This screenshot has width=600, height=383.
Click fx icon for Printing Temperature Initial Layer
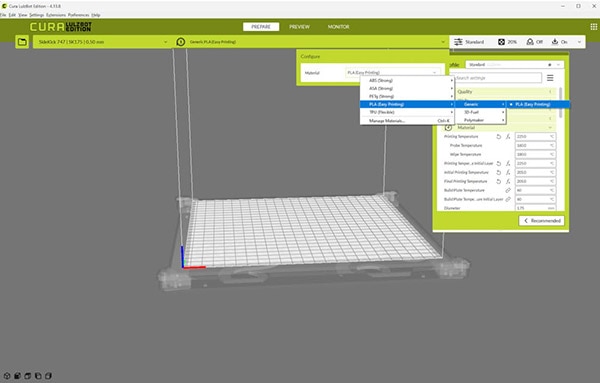pyautogui.click(x=508, y=163)
